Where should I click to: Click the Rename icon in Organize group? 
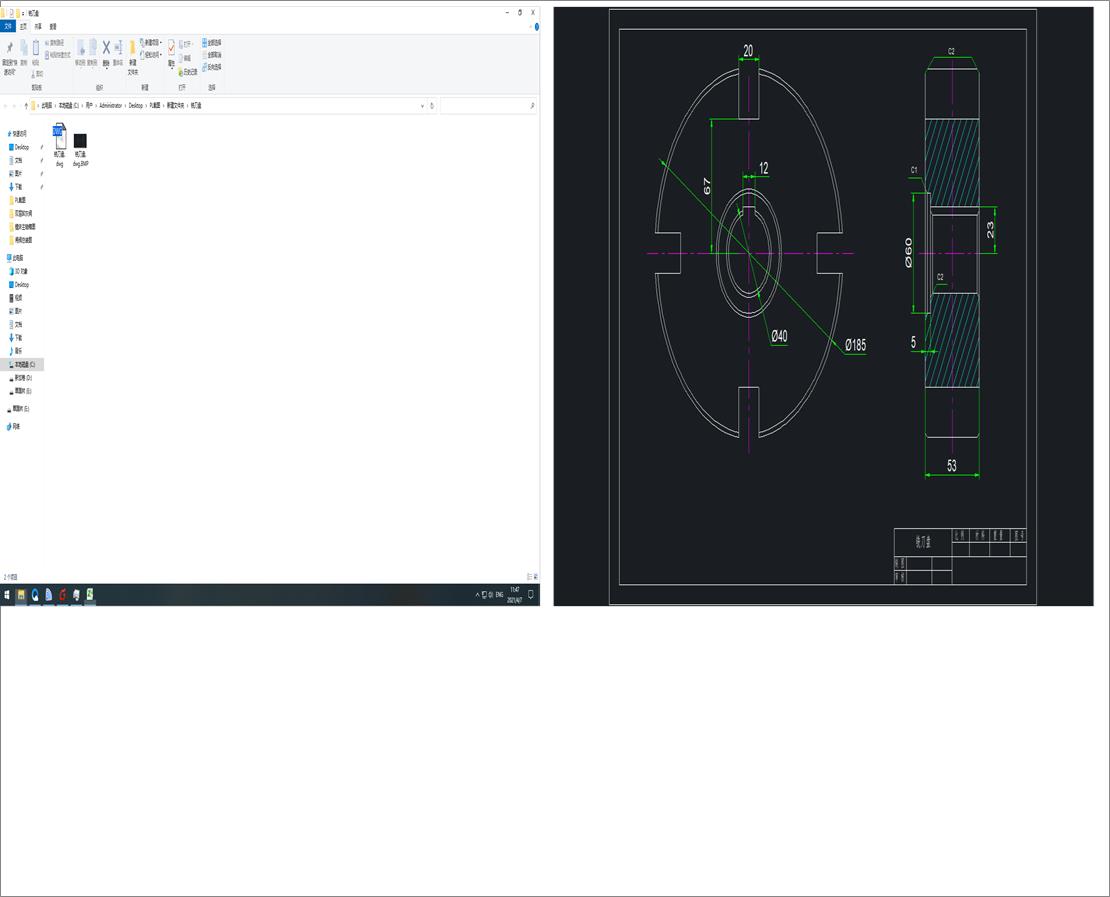pos(118,53)
